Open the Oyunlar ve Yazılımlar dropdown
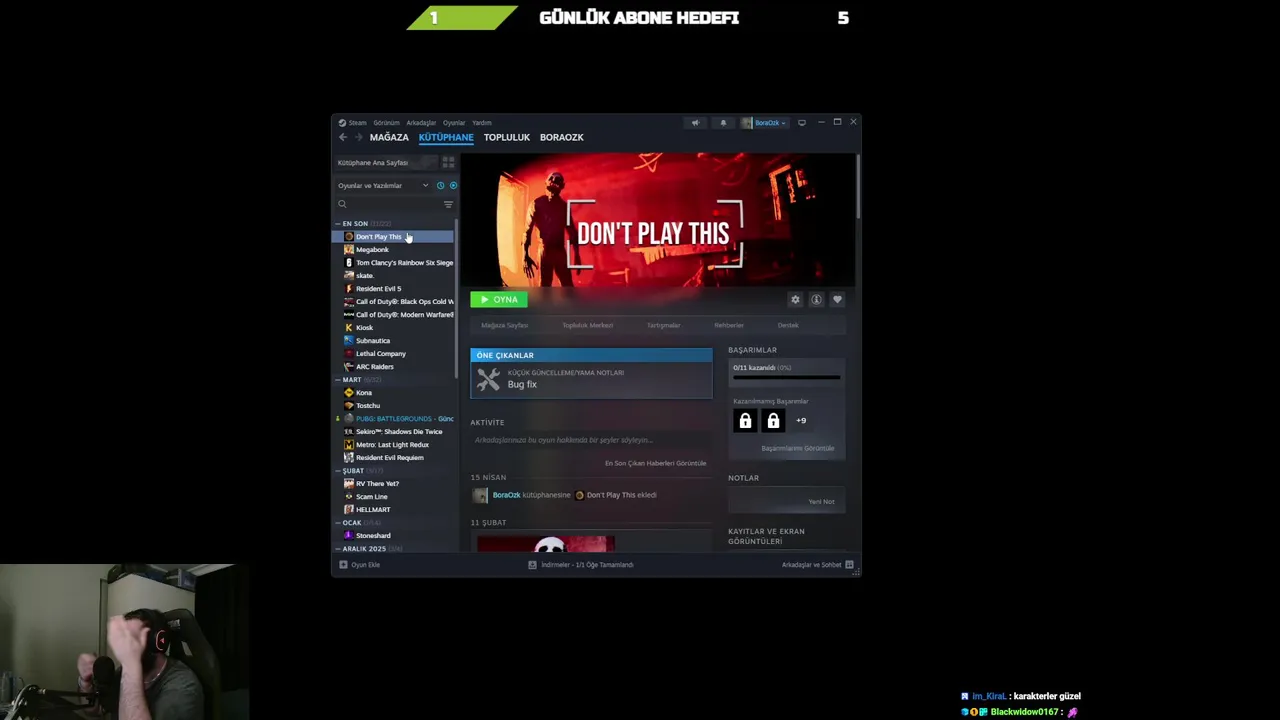The height and width of the screenshot is (720, 1280). (383, 186)
